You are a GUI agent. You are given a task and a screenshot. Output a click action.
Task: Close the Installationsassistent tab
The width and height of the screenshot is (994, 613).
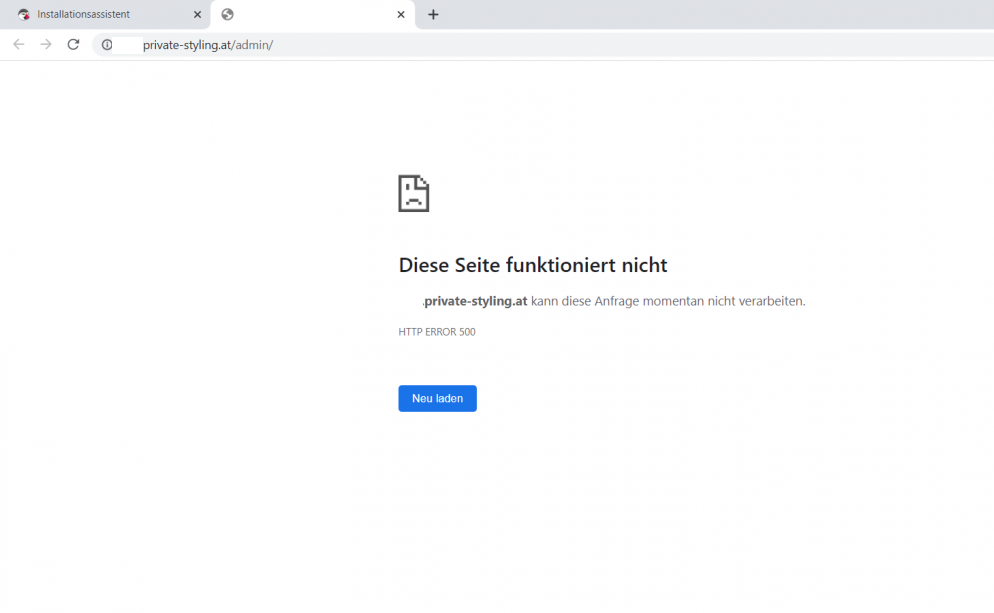pyautogui.click(x=197, y=15)
